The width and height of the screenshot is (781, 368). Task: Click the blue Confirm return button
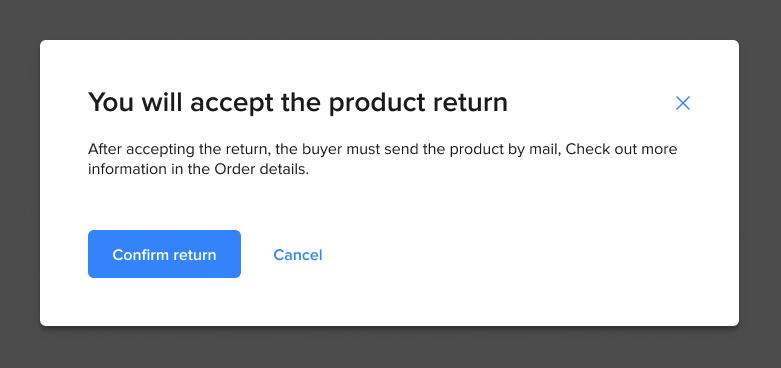pos(164,254)
